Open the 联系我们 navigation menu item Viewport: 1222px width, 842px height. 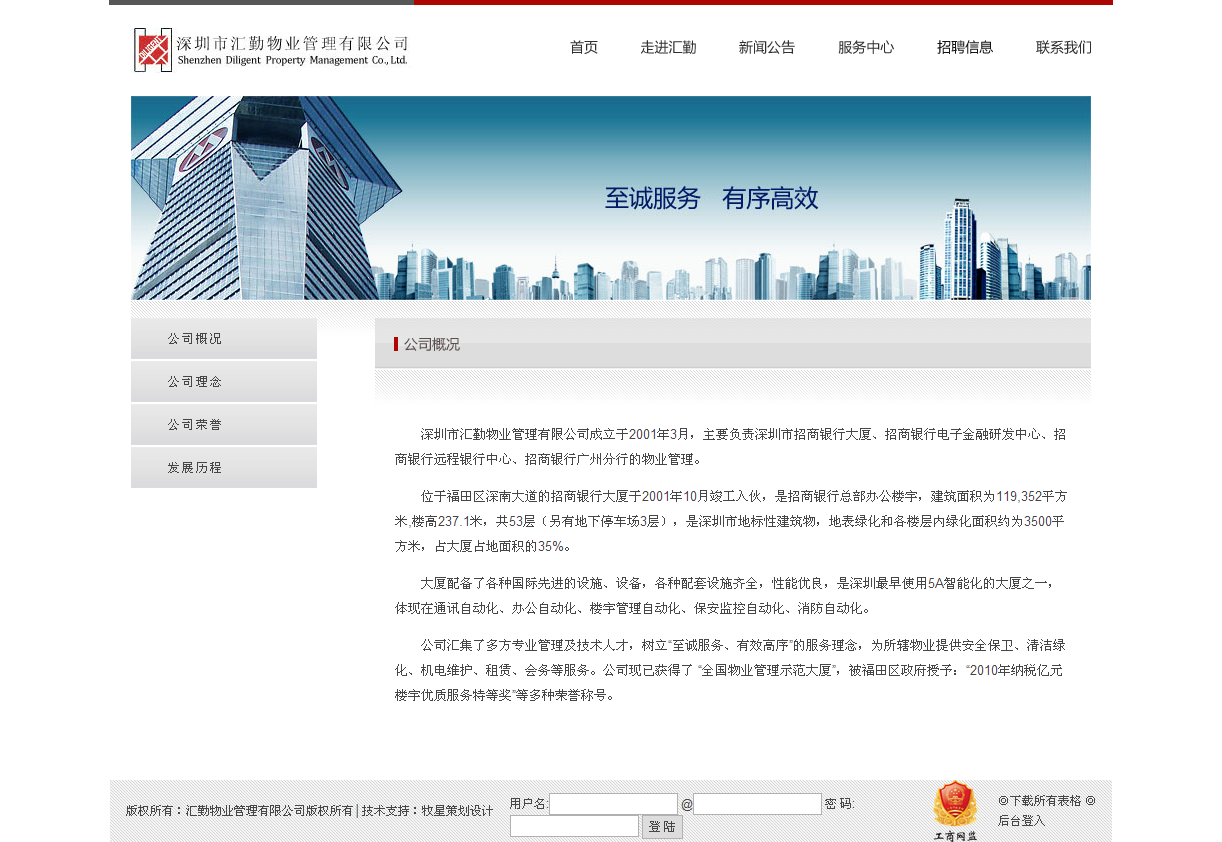pos(1063,47)
